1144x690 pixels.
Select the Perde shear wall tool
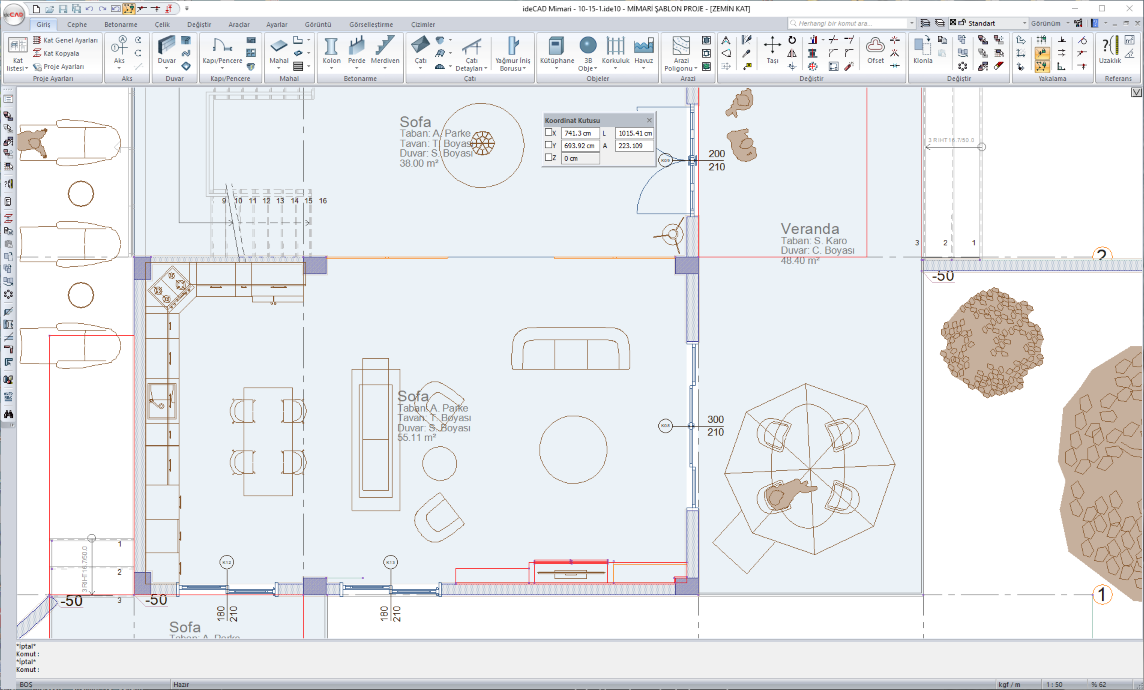coord(357,47)
